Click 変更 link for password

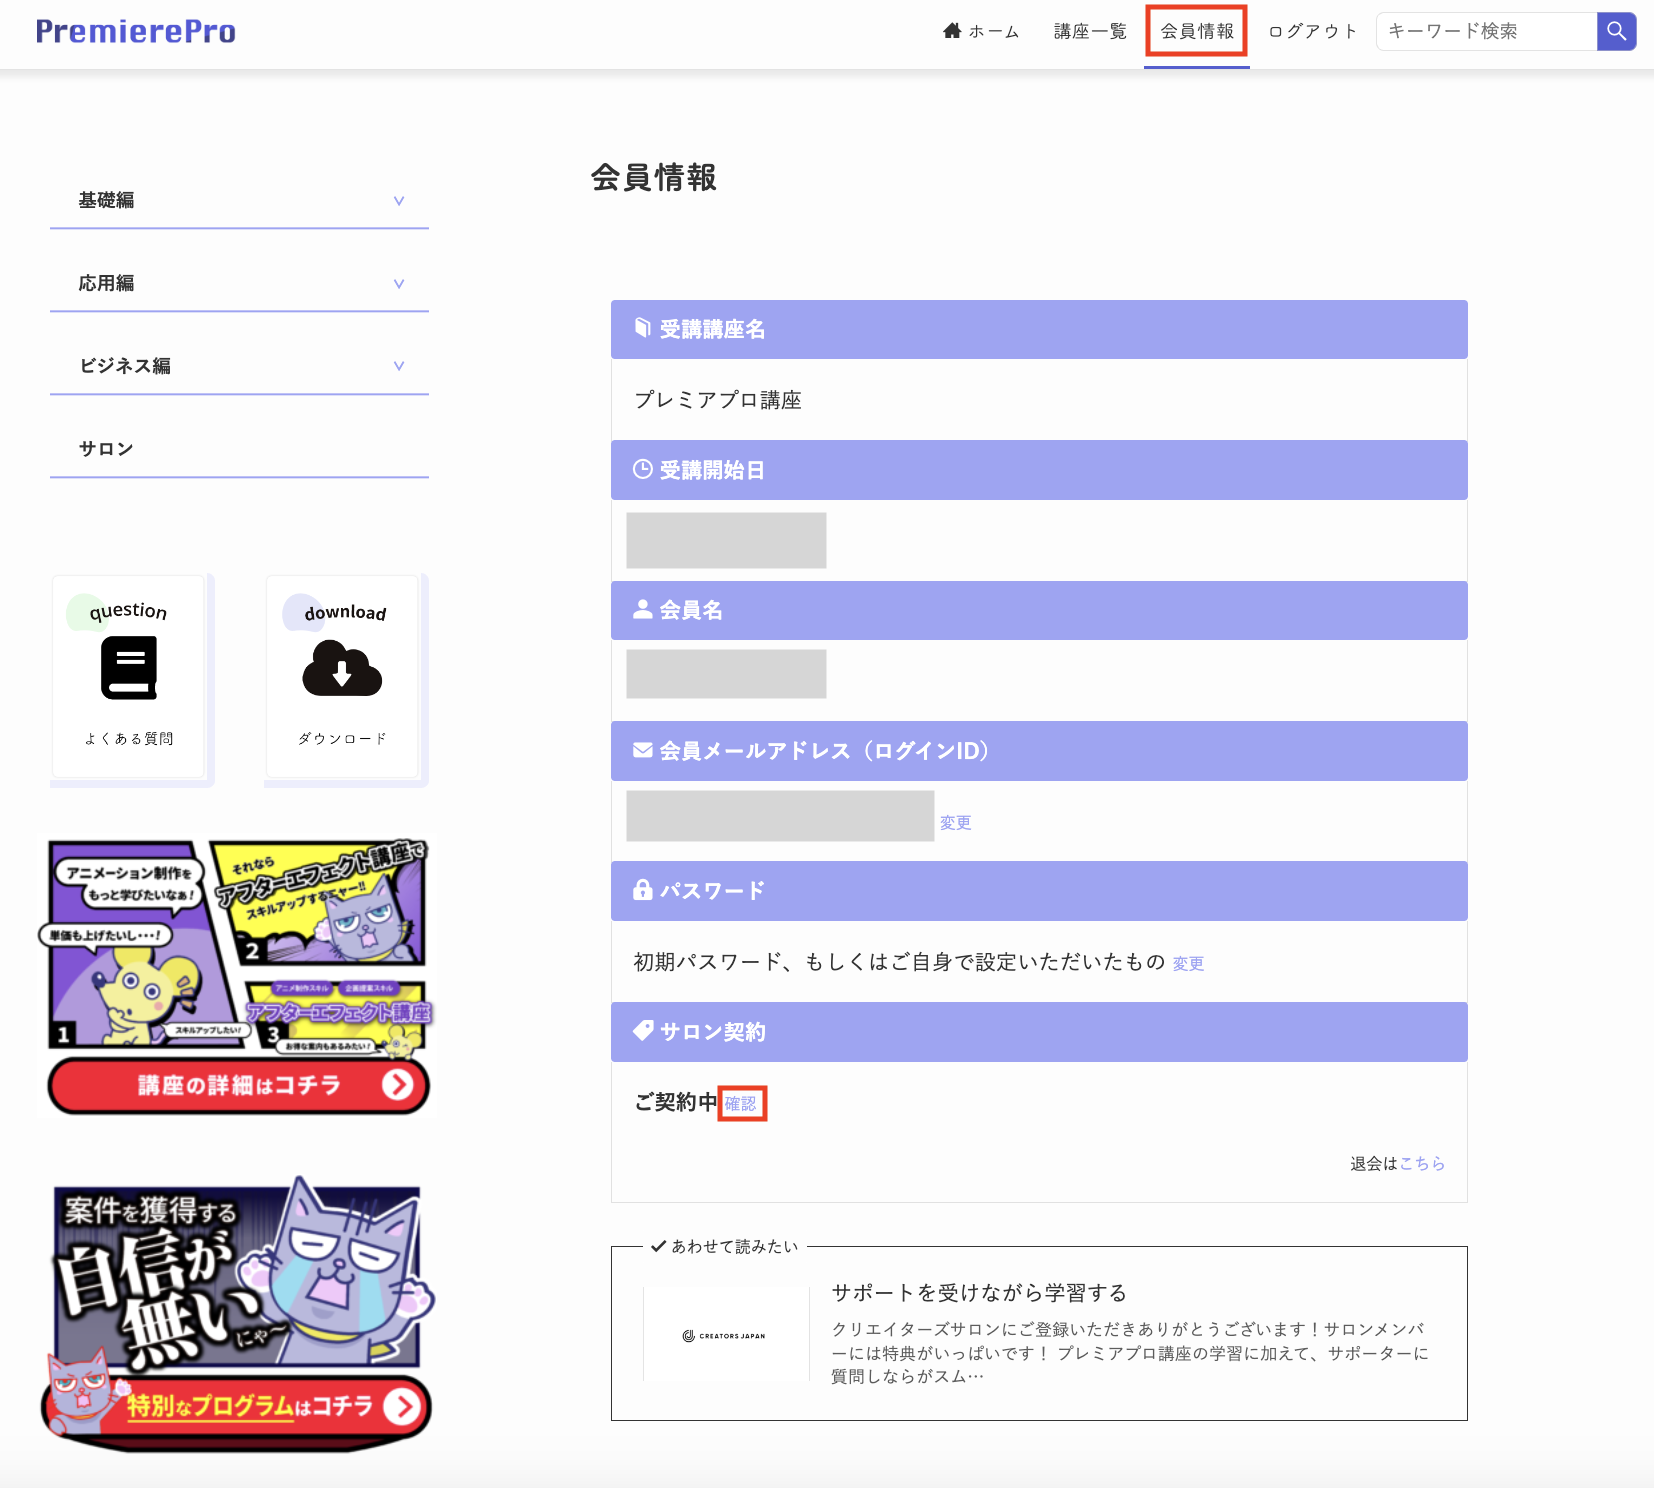pos(1188,964)
